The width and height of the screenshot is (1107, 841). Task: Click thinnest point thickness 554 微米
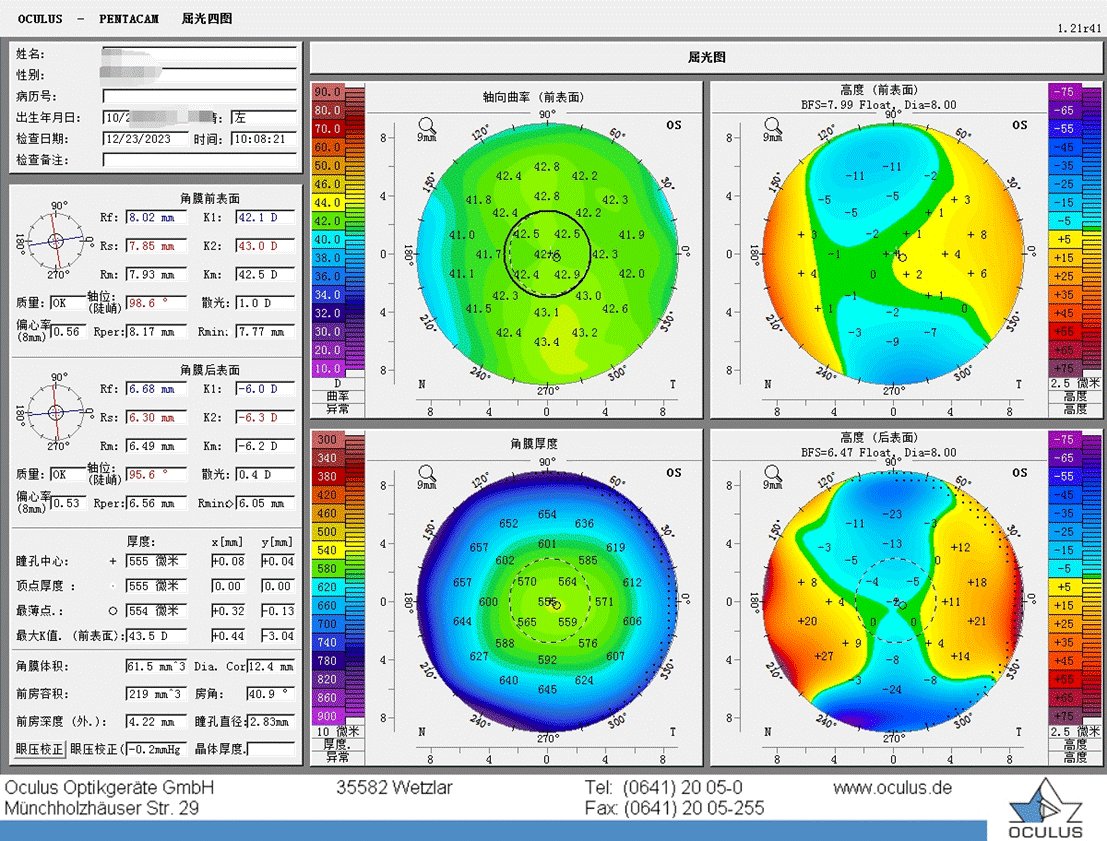tap(156, 611)
